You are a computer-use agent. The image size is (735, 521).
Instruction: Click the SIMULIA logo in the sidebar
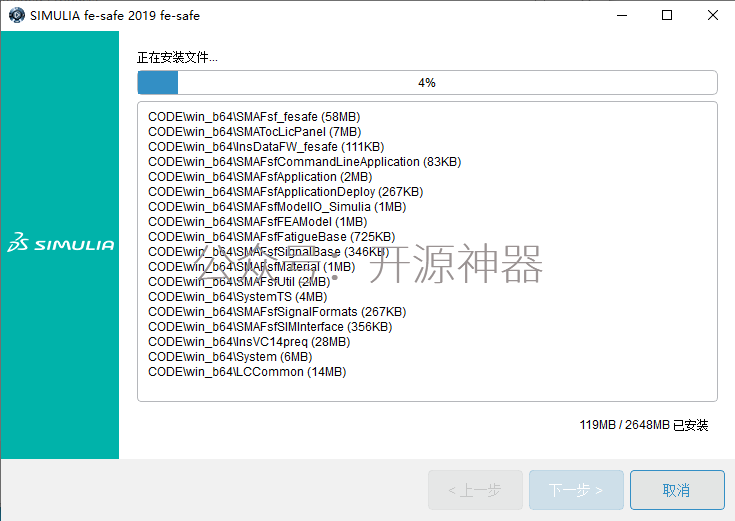tap(60, 242)
